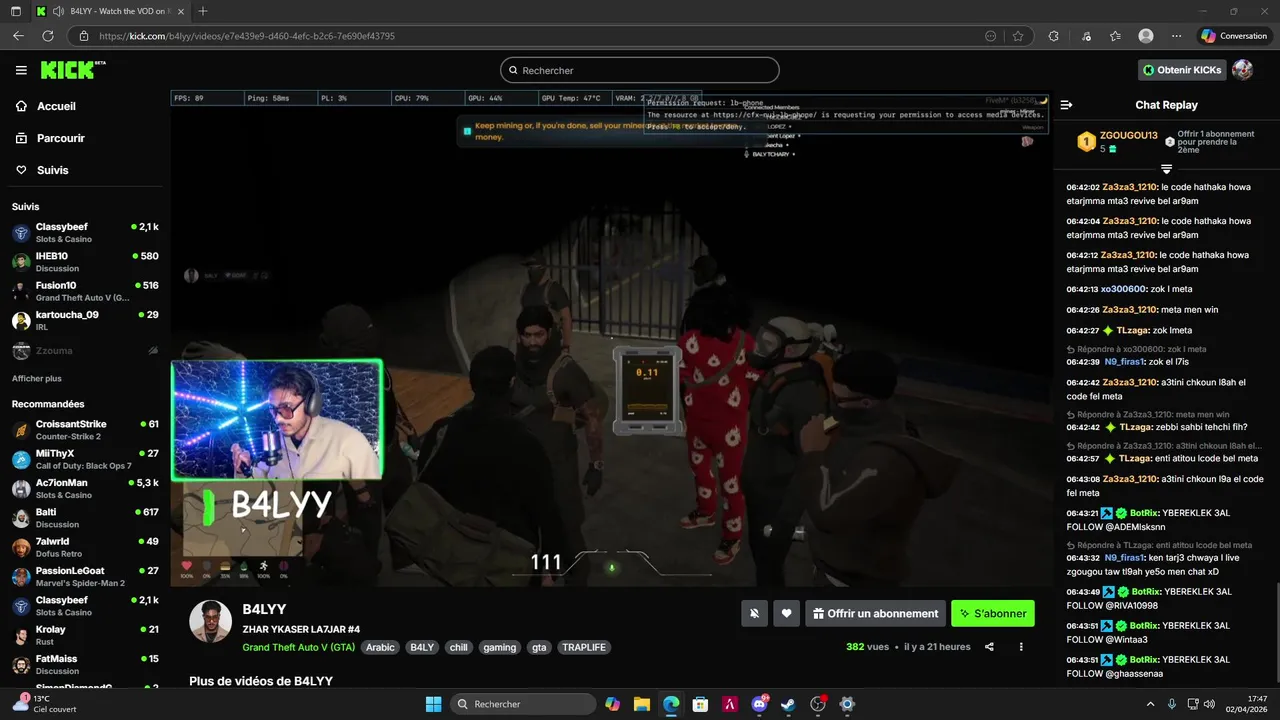
Task: Open Windows Start menu
Action: [433, 704]
